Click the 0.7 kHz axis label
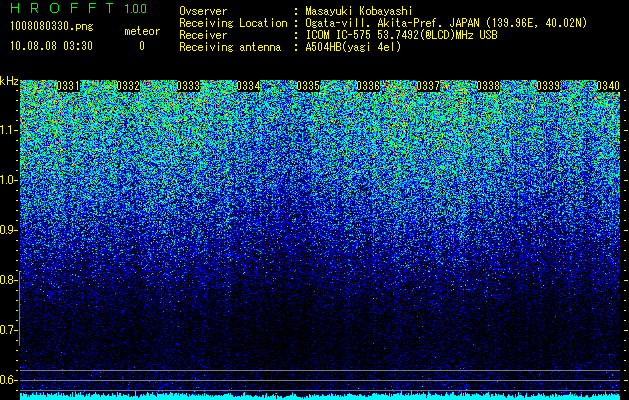This screenshot has width=629, height=400. pyautogui.click(x=8, y=330)
